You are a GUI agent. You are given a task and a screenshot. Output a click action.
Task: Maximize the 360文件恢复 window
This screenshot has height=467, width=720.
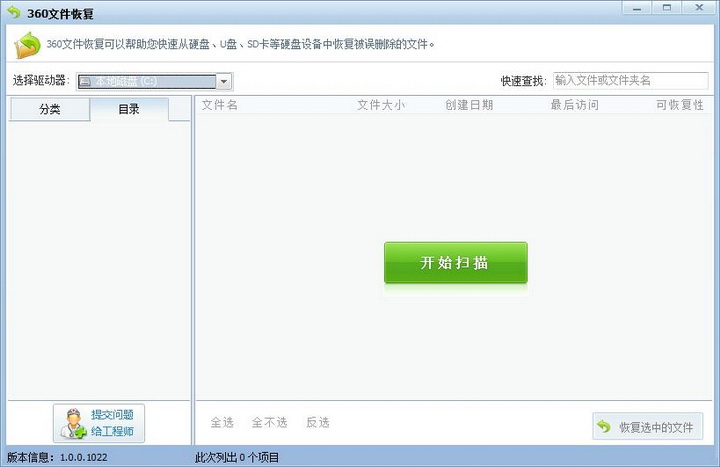pyautogui.click(x=667, y=8)
